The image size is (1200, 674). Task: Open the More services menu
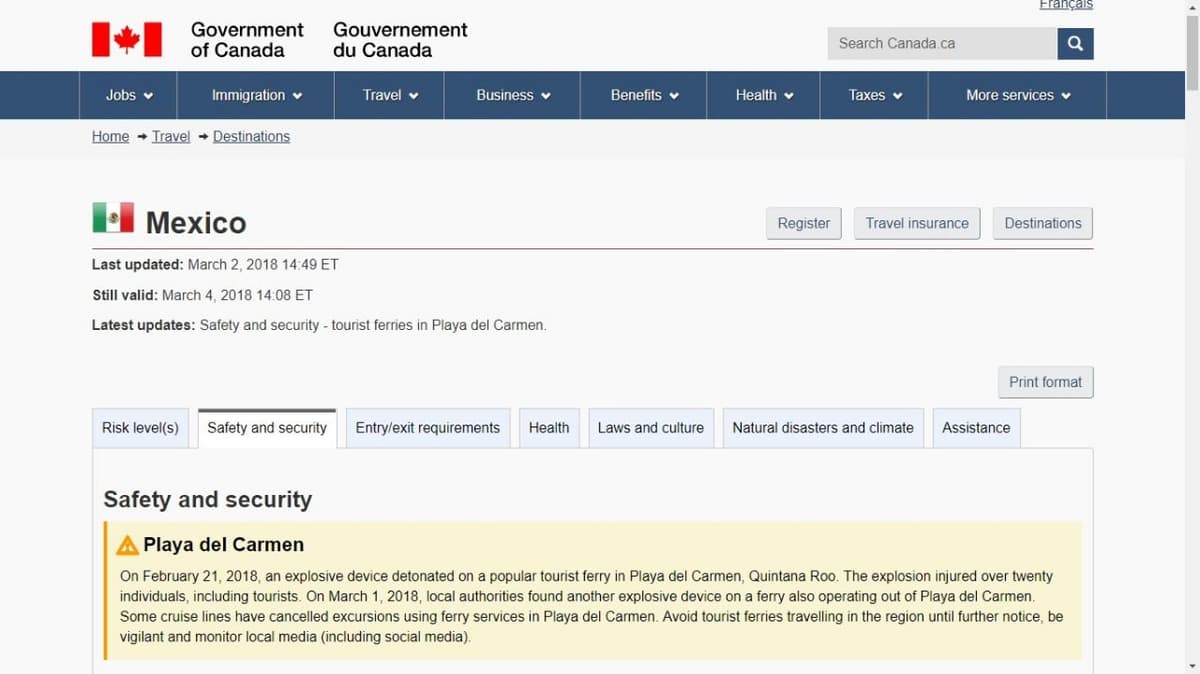[x=1017, y=95]
